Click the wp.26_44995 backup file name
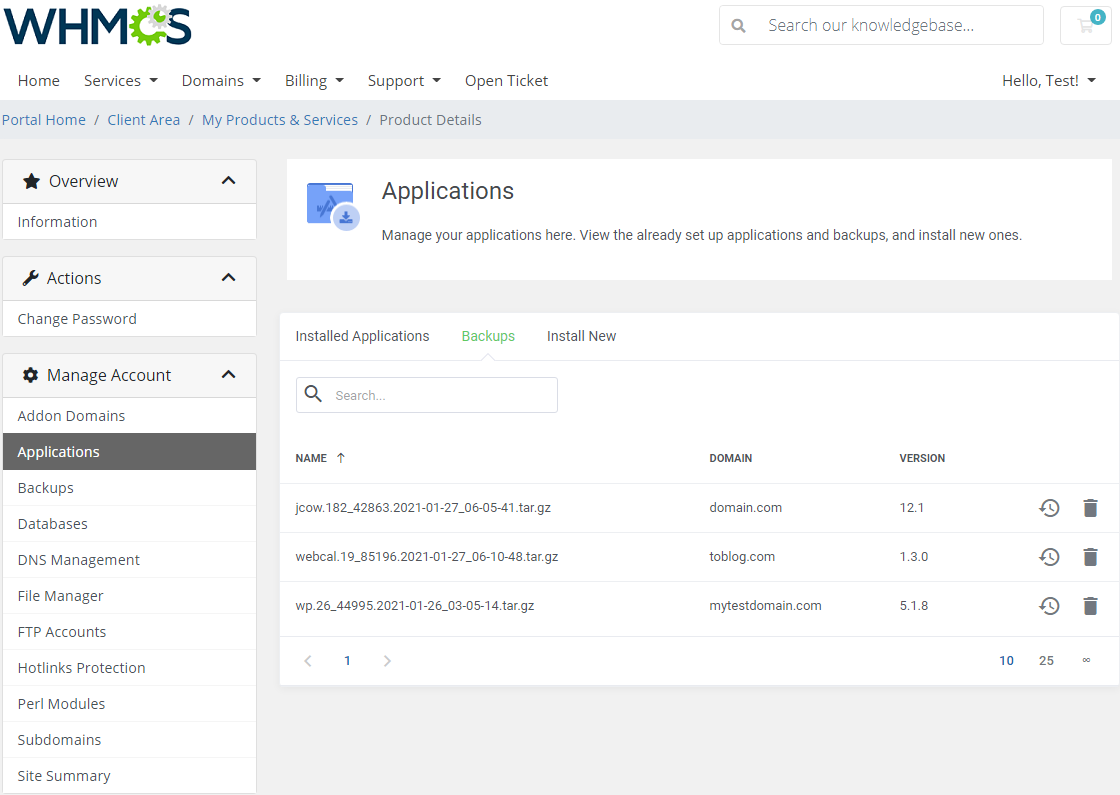 click(415, 606)
